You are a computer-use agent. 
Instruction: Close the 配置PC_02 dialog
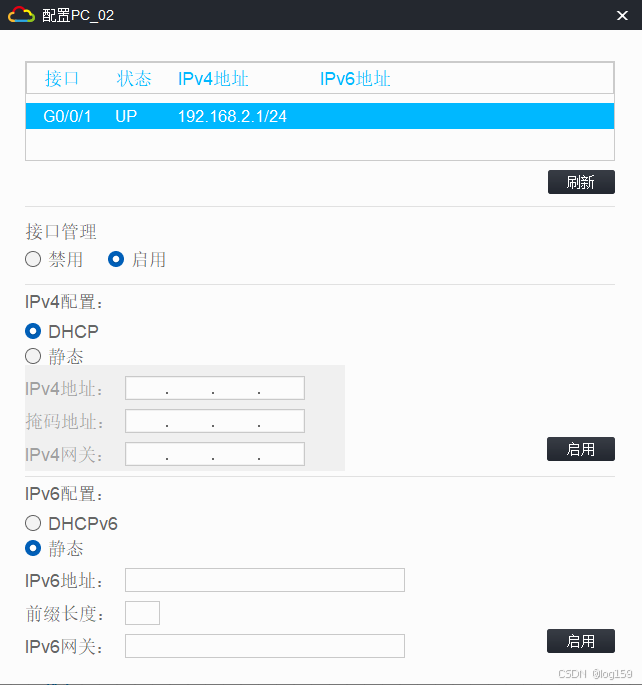click(622, 15)
